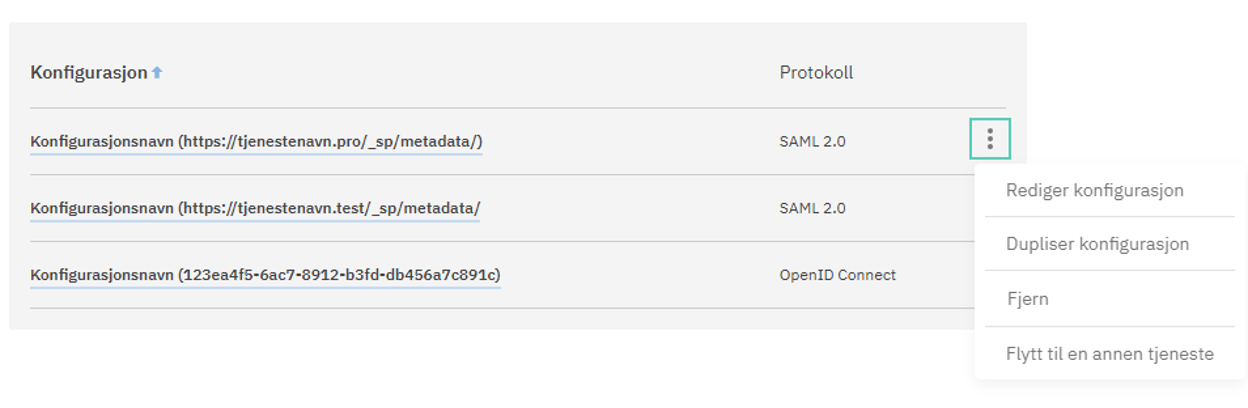The height and width of the screenshot is (408, 1248).
Task: Click the word Konfigurasjonsnavn in the first row
Action: (102, 142)
